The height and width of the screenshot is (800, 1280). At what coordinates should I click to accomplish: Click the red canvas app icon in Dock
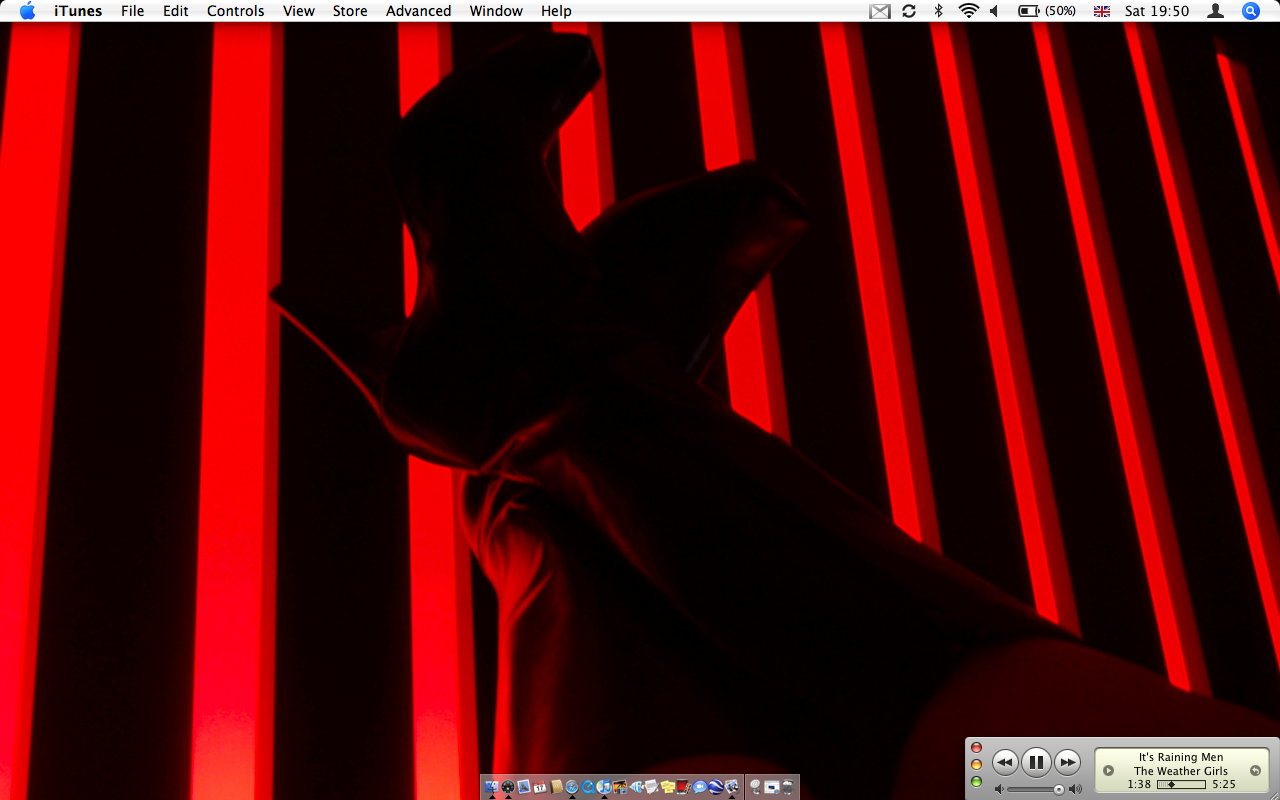[x=684, y=787]
